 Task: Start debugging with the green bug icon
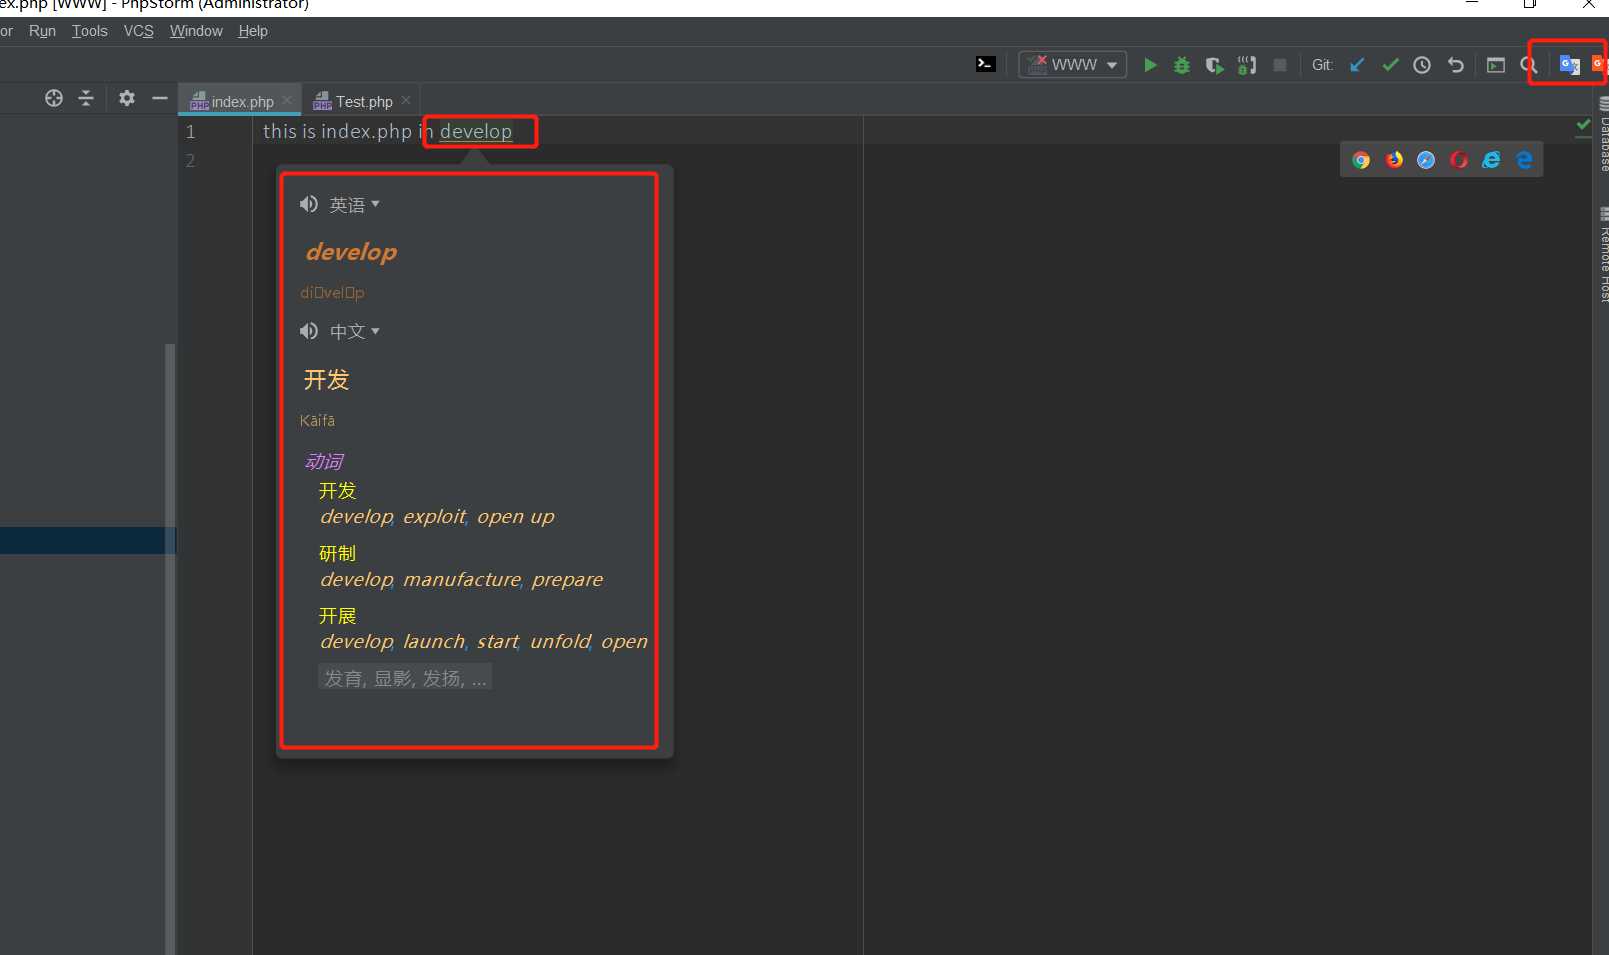[x=1182, y=65]
